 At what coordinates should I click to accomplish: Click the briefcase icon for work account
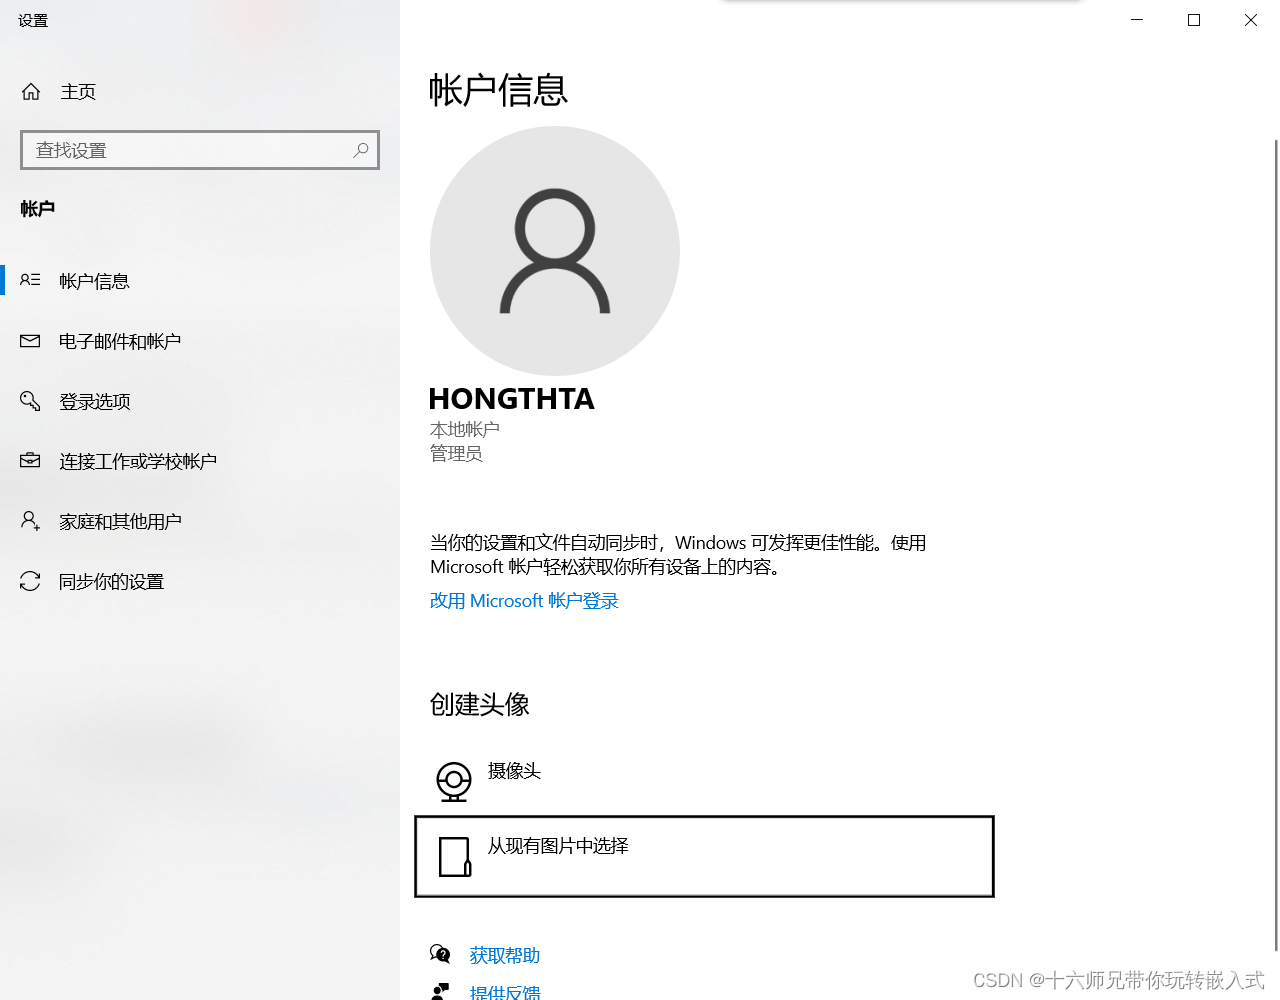pyautogui.click(x=30, y=460)
